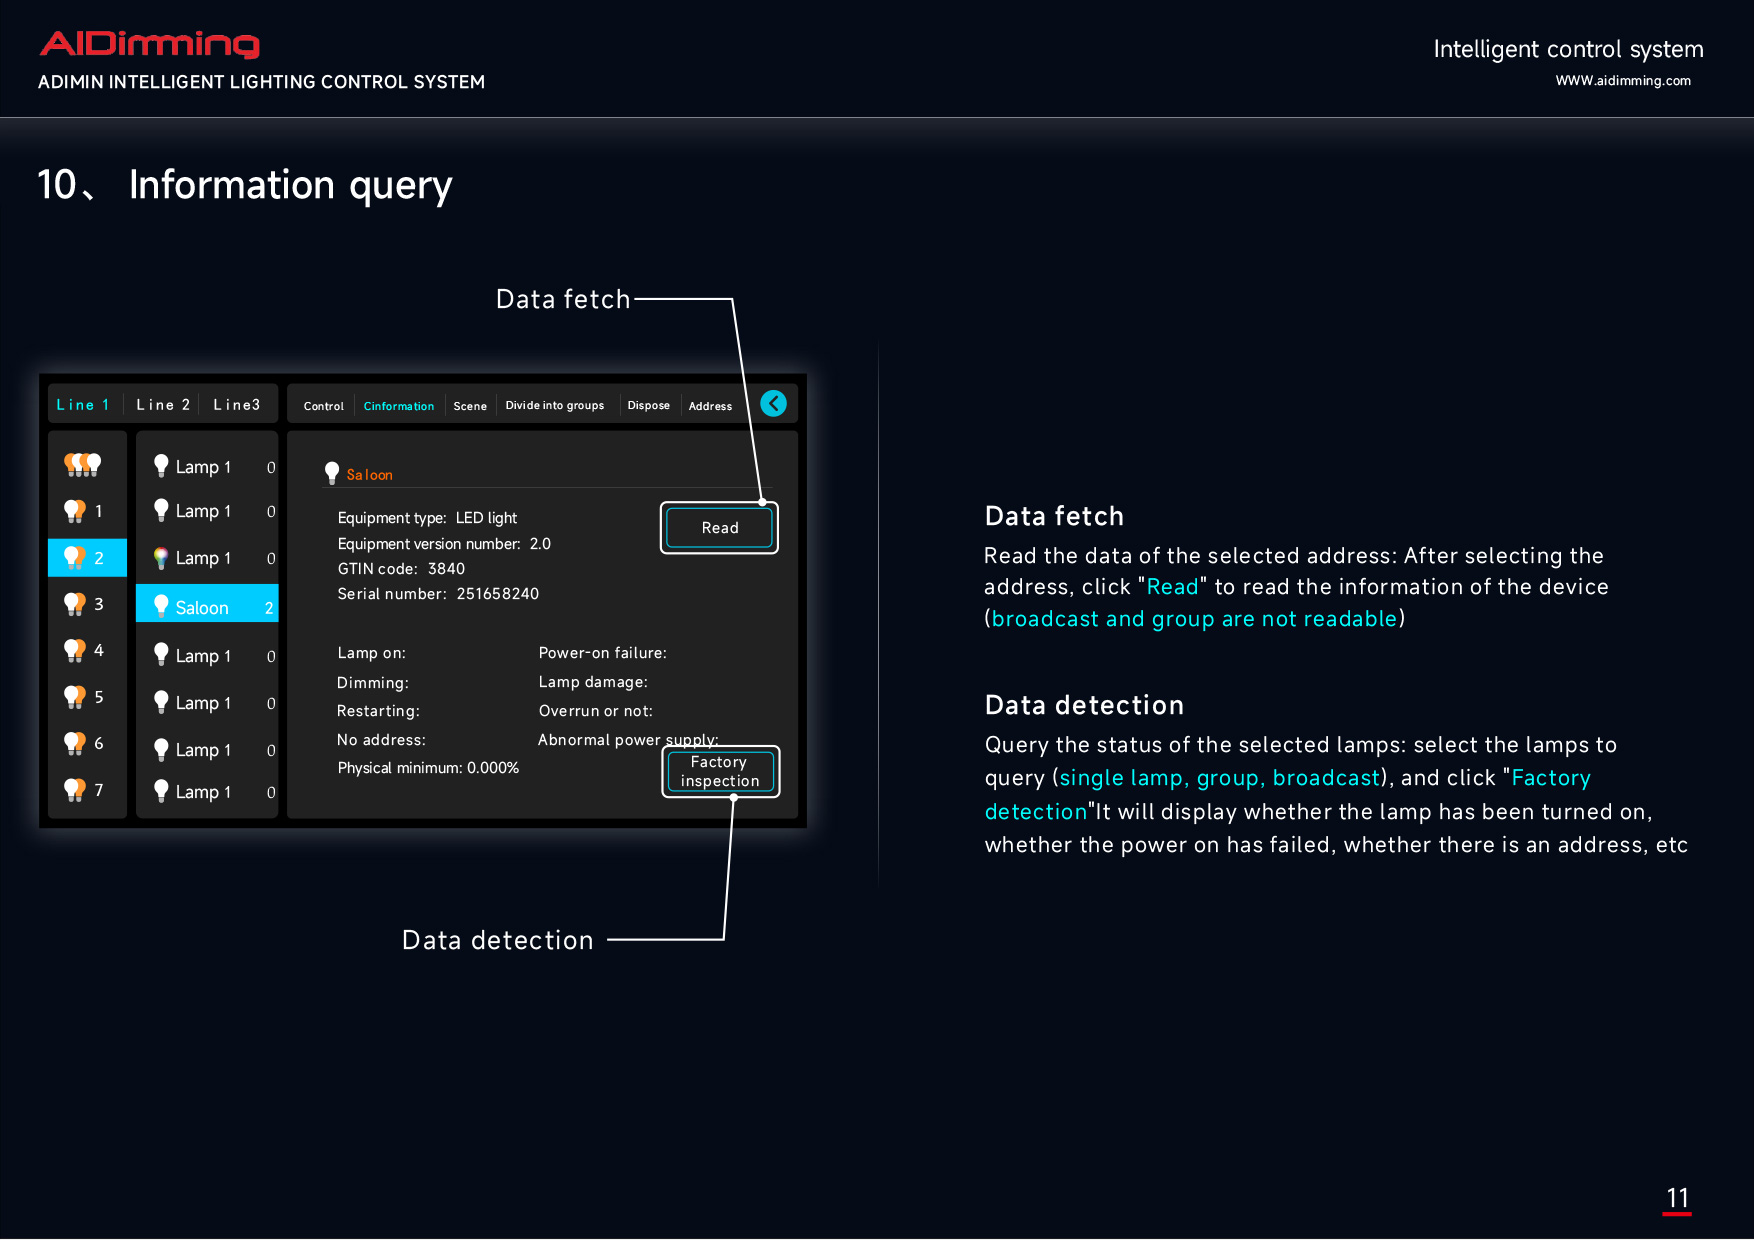The image size is (1754, 1240).
Task: Click the Saloon row bulb icon
Action: click(161, 606)
